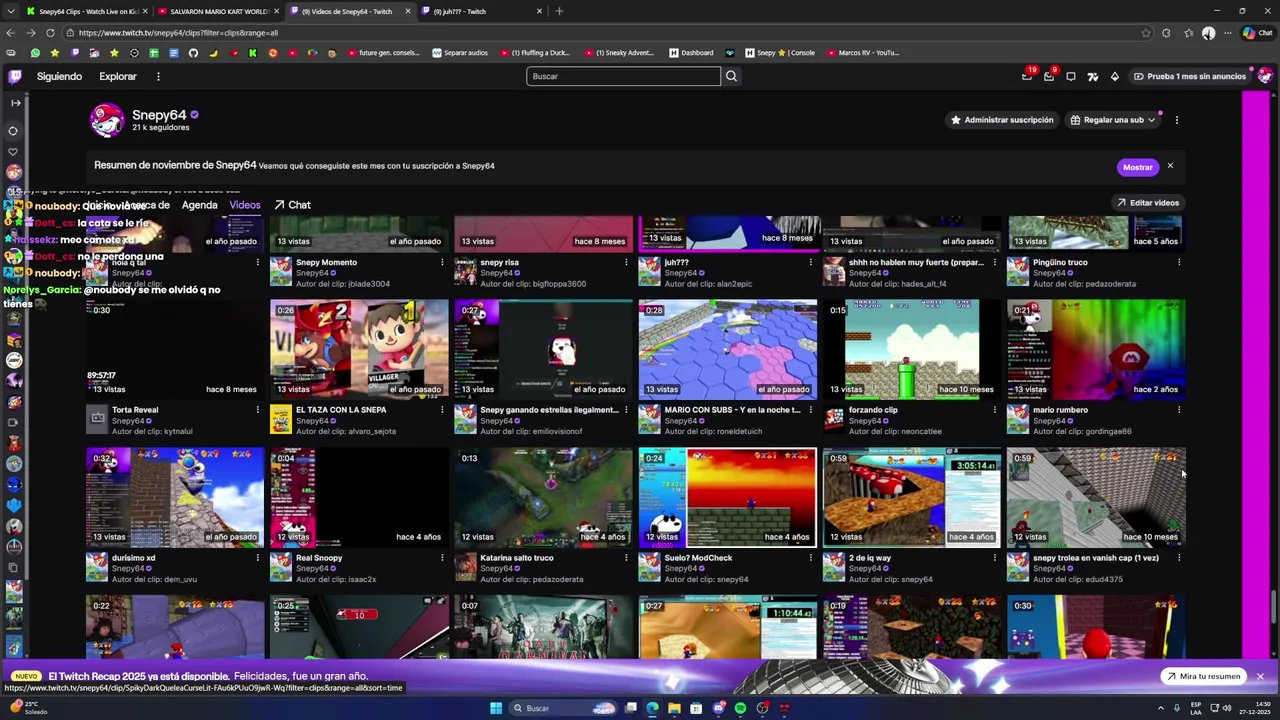Click the search magnifier button

731,76
